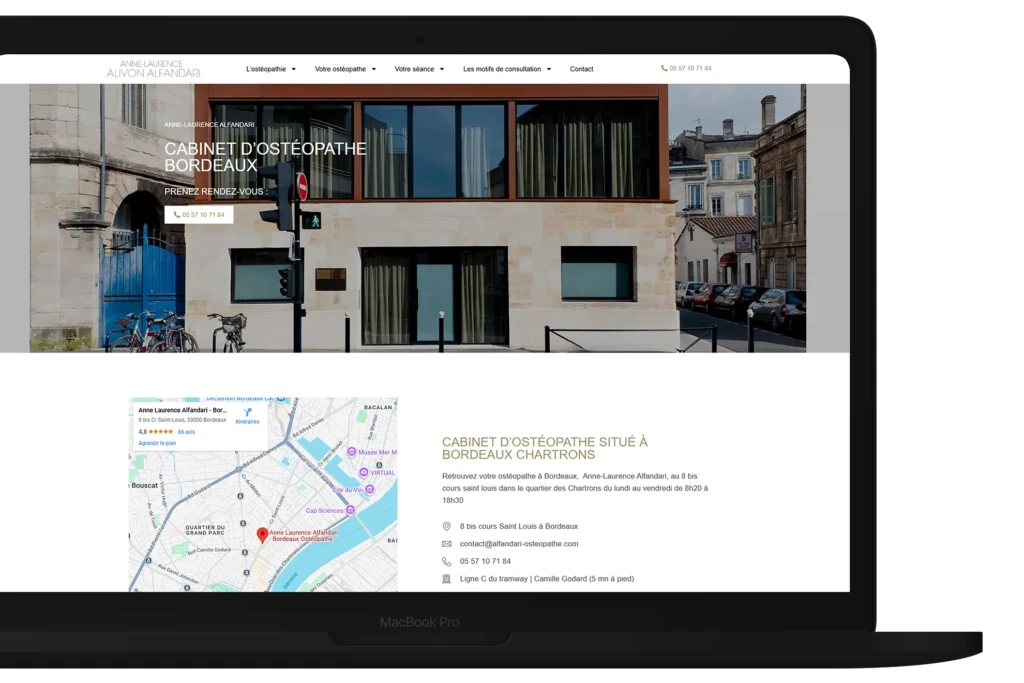The image size is (1024, 683).
Task: Click the phone icon in contact list
Action: 447,562
